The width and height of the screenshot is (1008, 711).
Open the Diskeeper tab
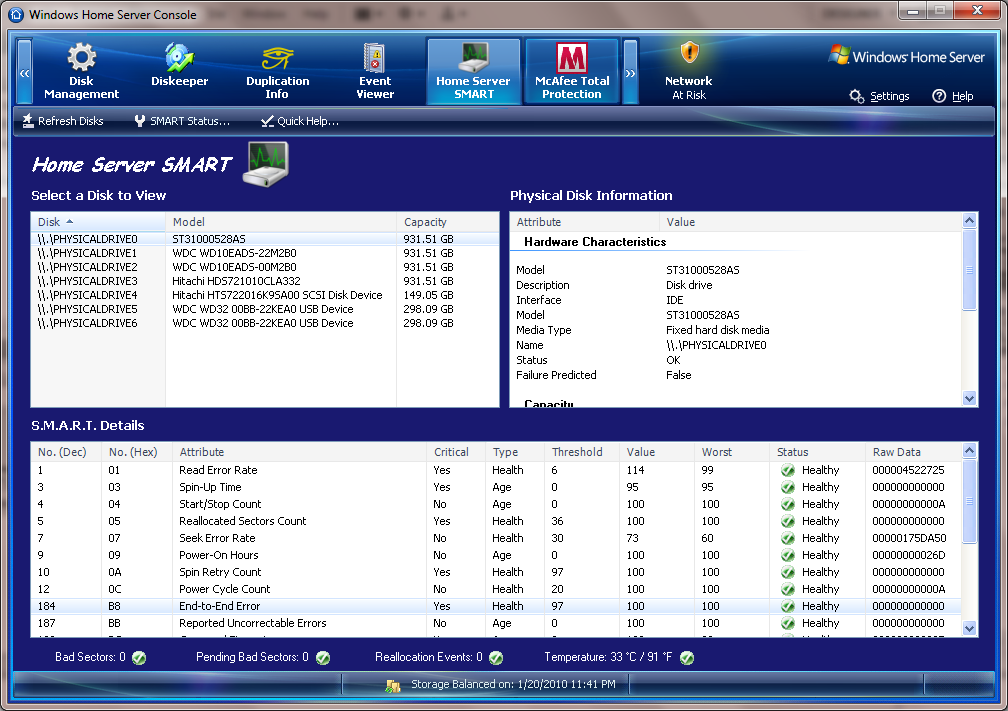[179, 71]
